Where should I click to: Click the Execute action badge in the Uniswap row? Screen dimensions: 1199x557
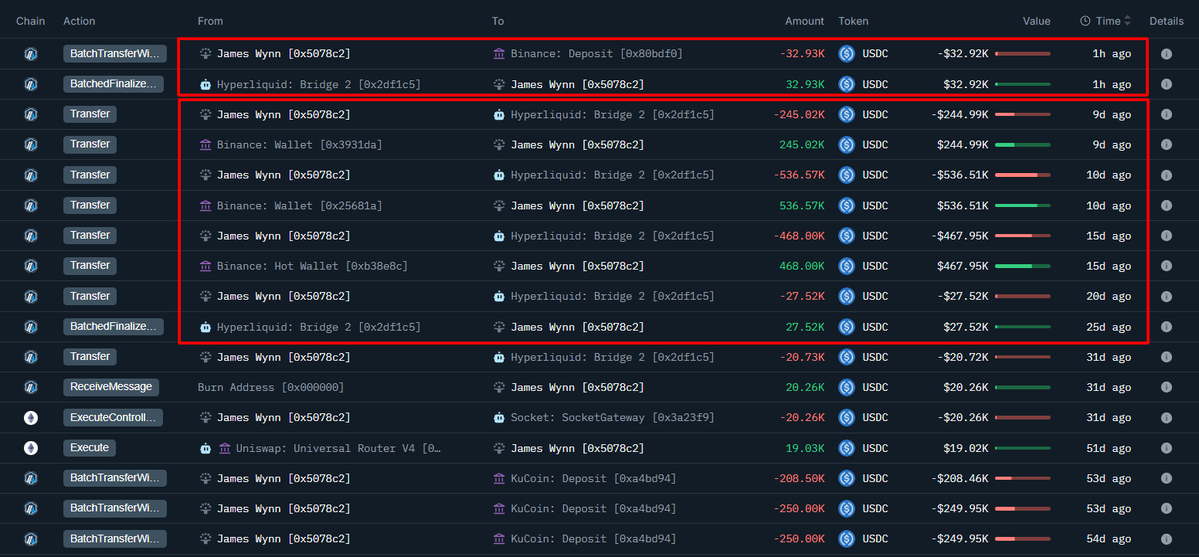89,448
